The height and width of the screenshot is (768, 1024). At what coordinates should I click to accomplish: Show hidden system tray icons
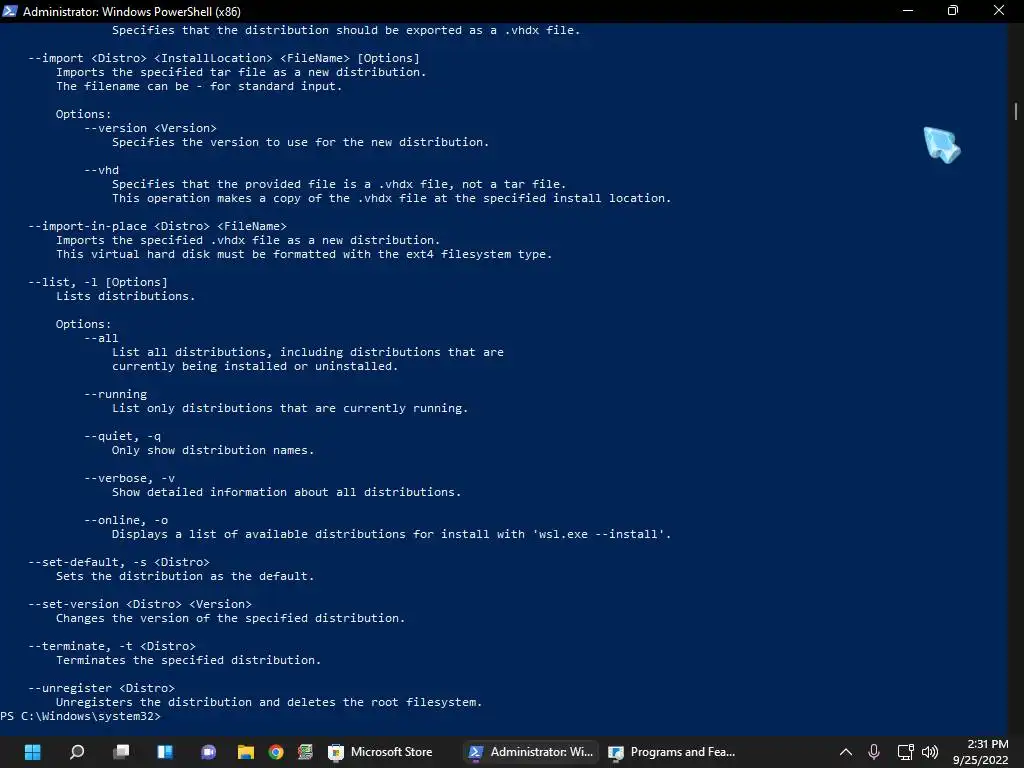845,752
